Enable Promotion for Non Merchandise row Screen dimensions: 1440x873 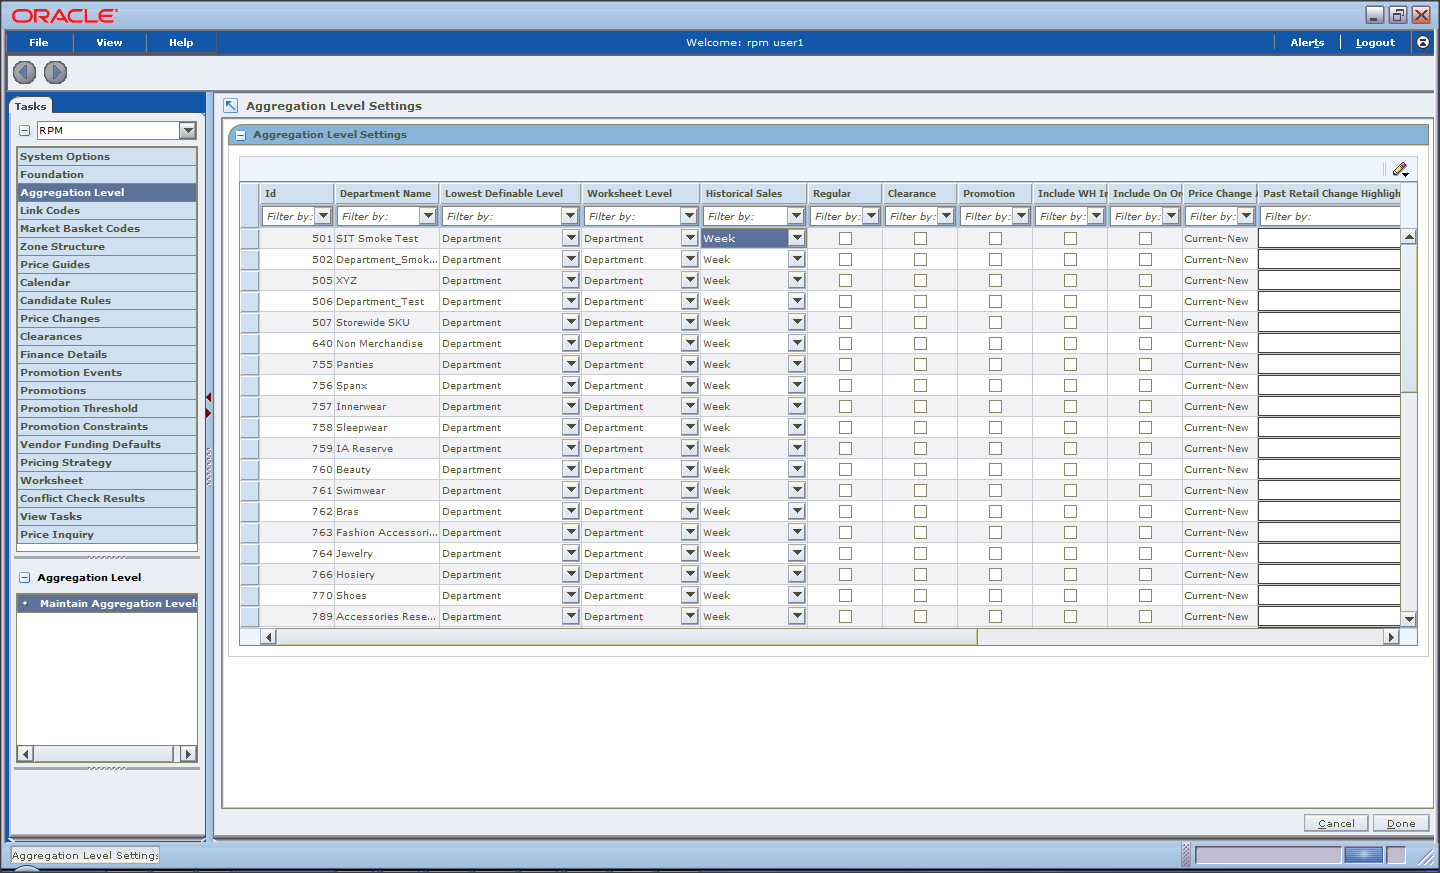coord(994,343)
